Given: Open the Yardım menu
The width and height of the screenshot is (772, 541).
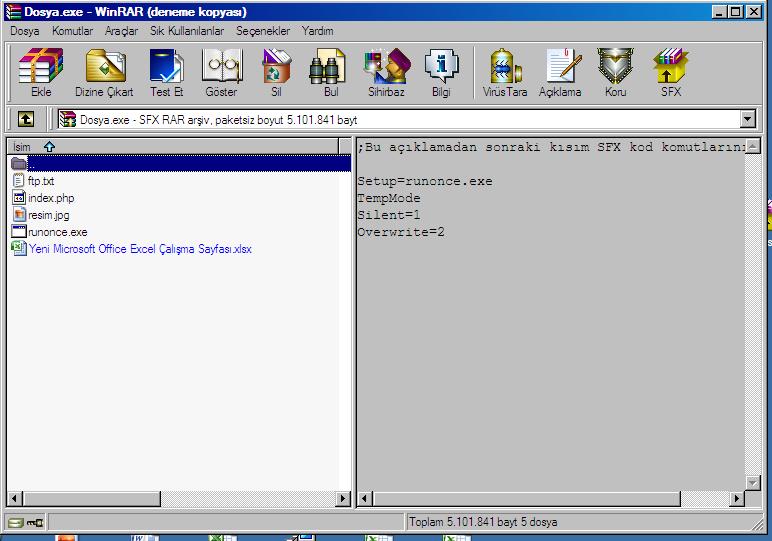Looking at the screenshot, I should 318,31.
